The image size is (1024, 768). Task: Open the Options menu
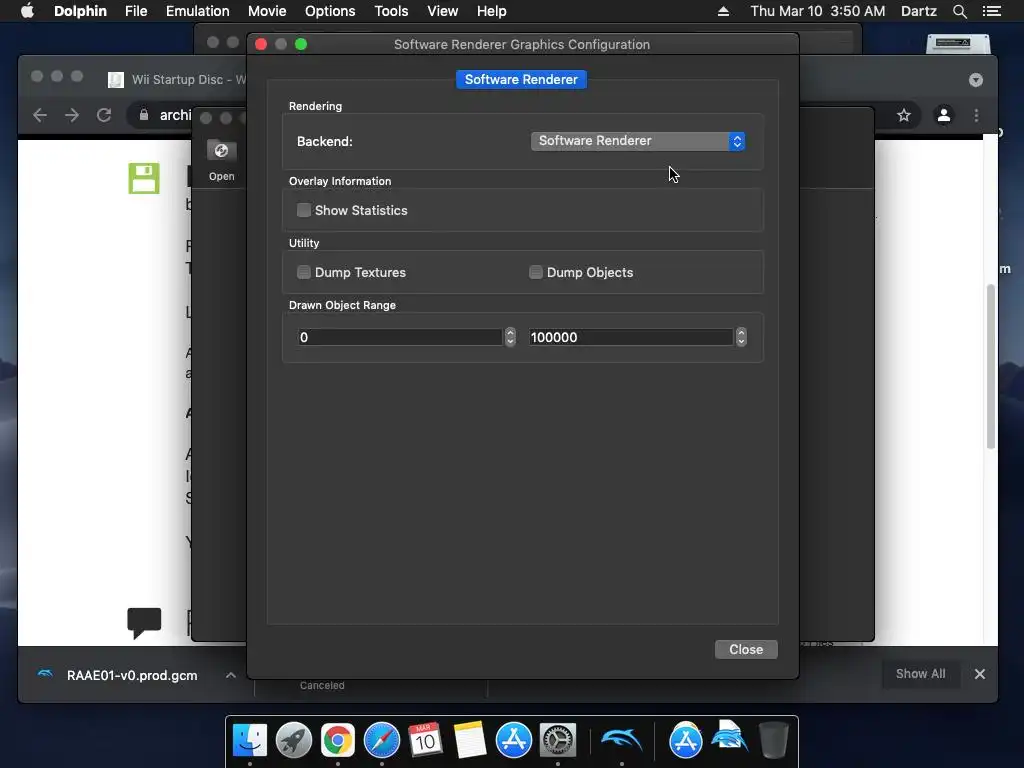point(330,11)
